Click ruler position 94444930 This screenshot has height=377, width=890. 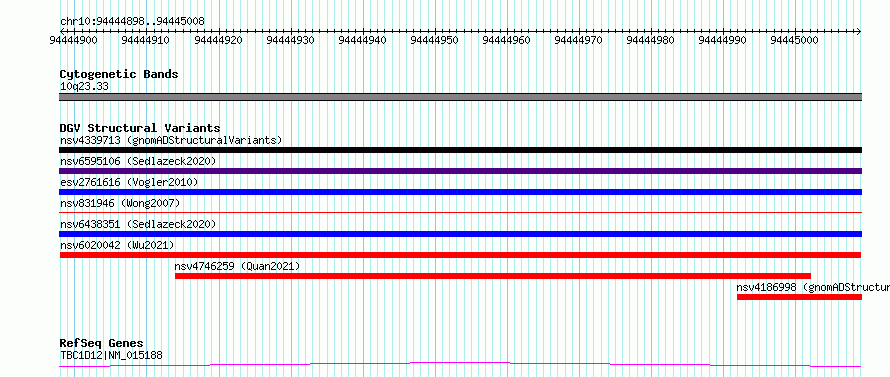(290, 40)
